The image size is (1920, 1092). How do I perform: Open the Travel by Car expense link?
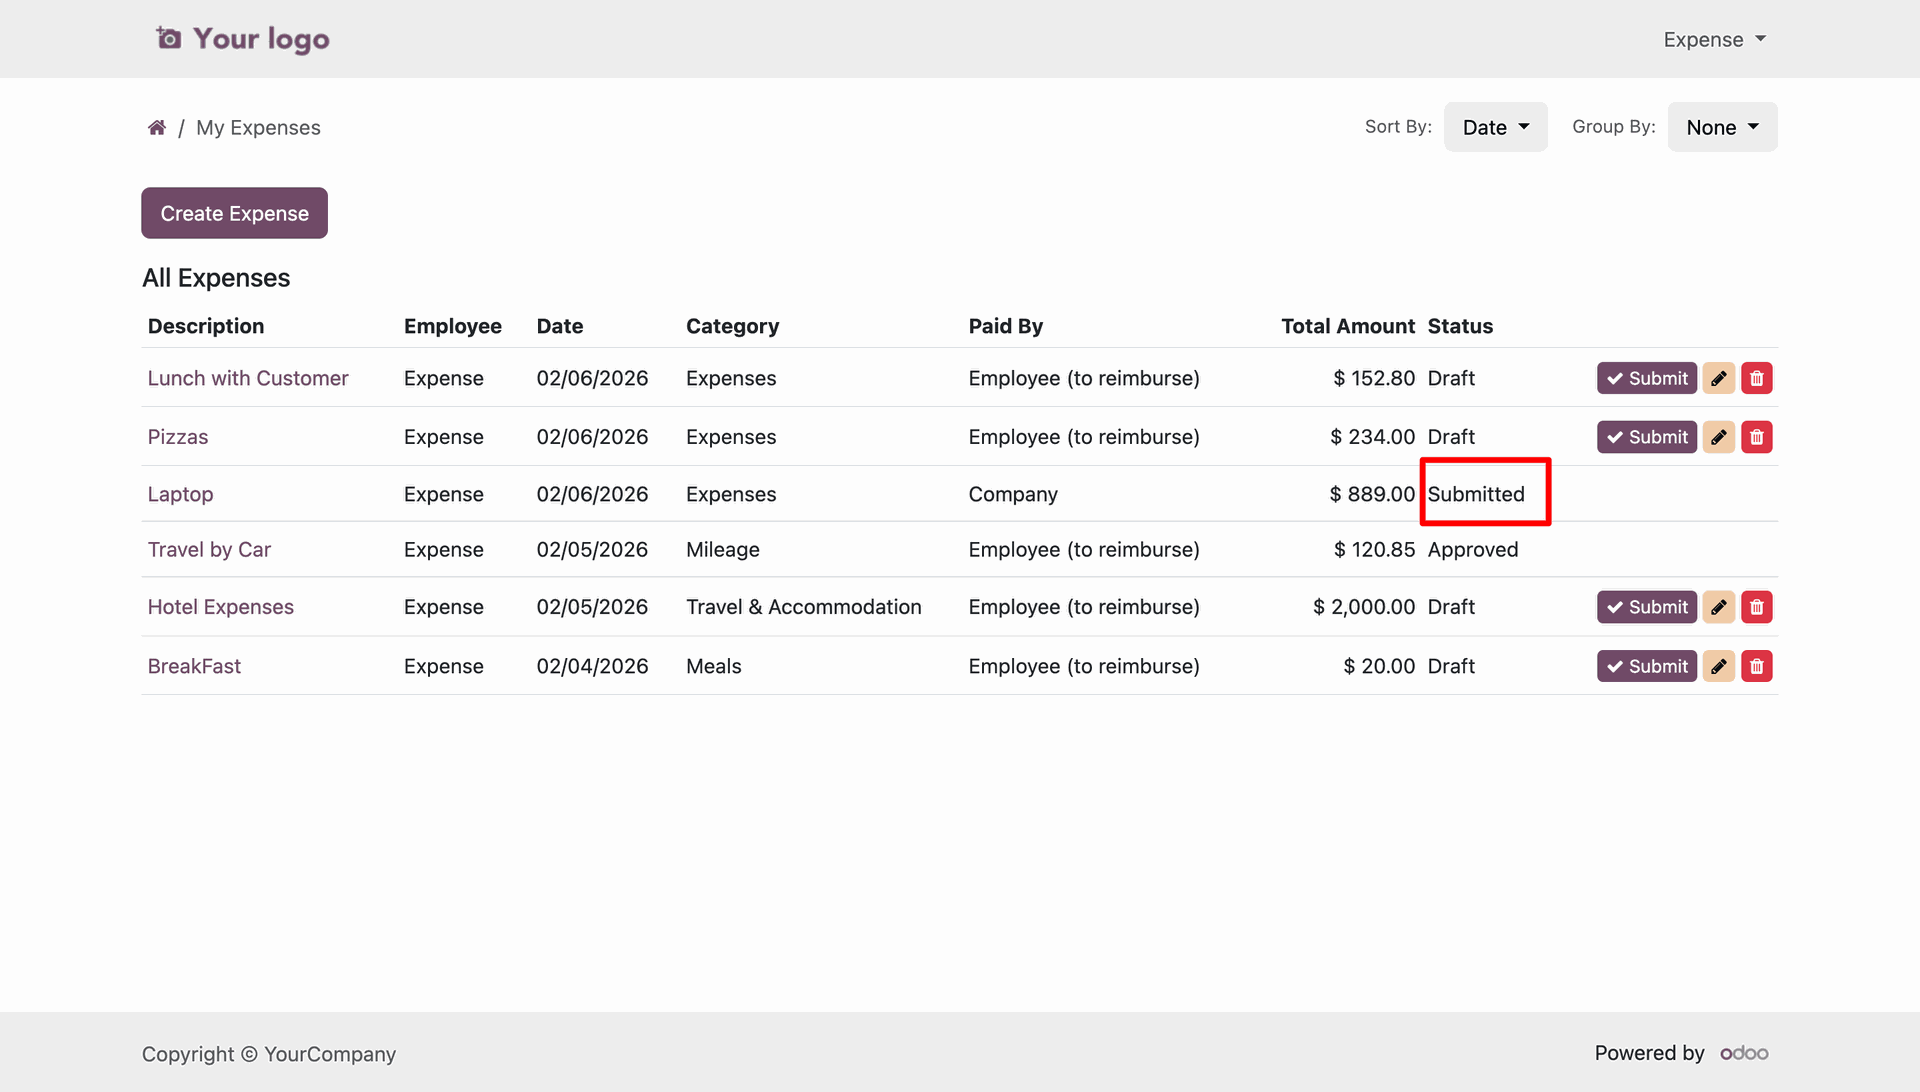pos(209,550)
